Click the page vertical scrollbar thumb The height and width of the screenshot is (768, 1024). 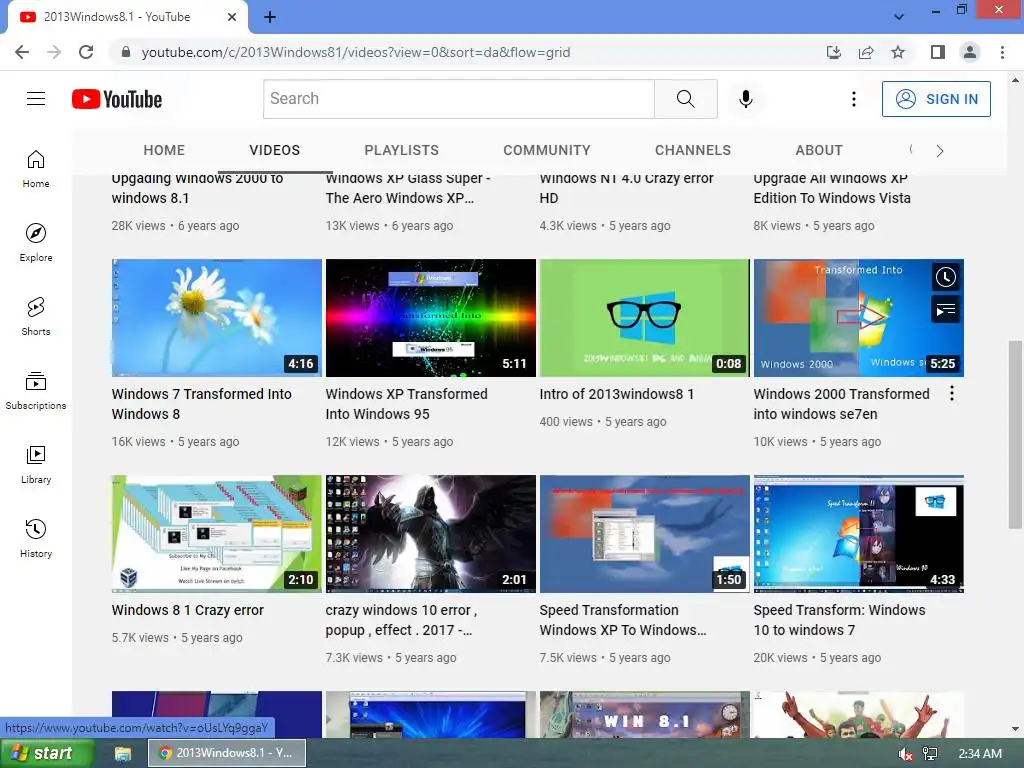[1015, 434]
